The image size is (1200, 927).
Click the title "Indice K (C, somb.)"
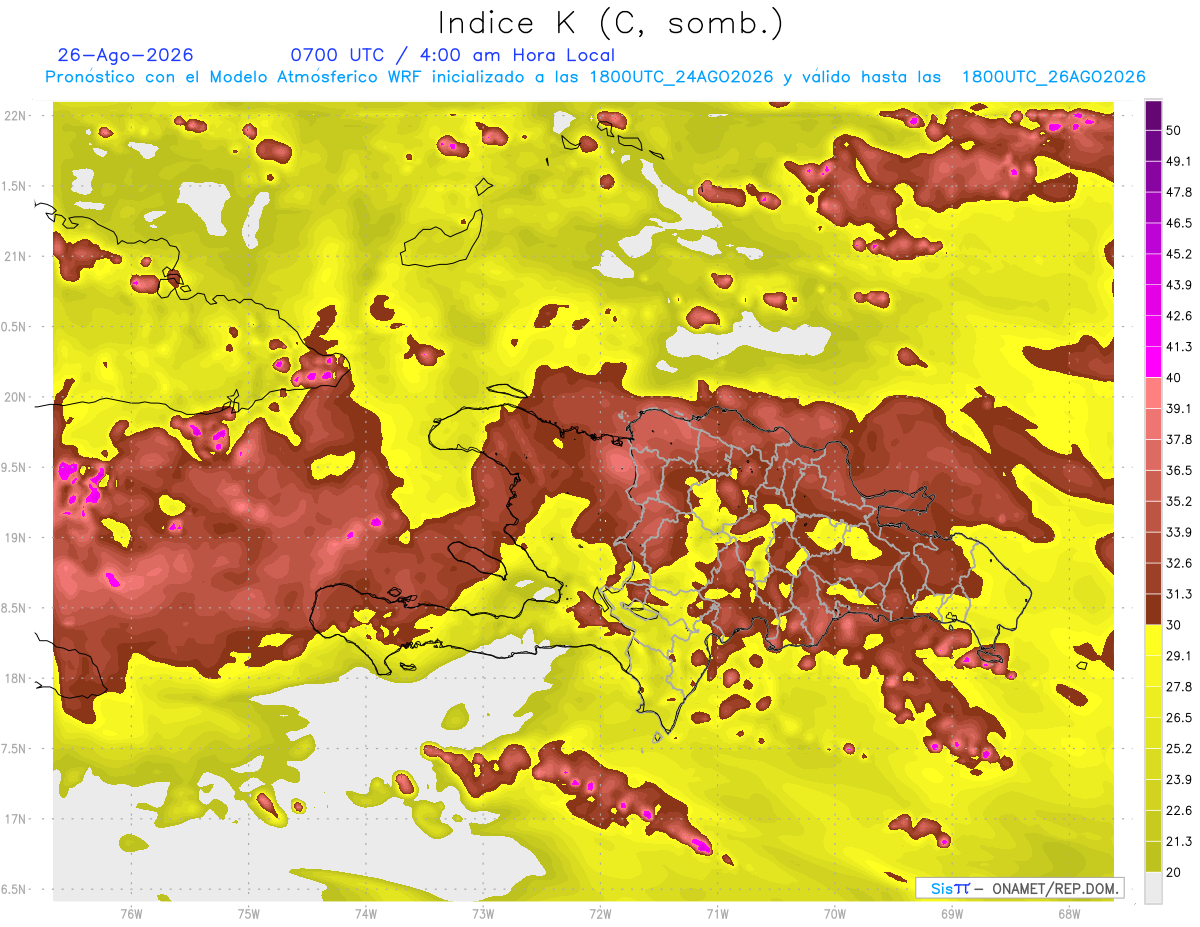(610, 22)
